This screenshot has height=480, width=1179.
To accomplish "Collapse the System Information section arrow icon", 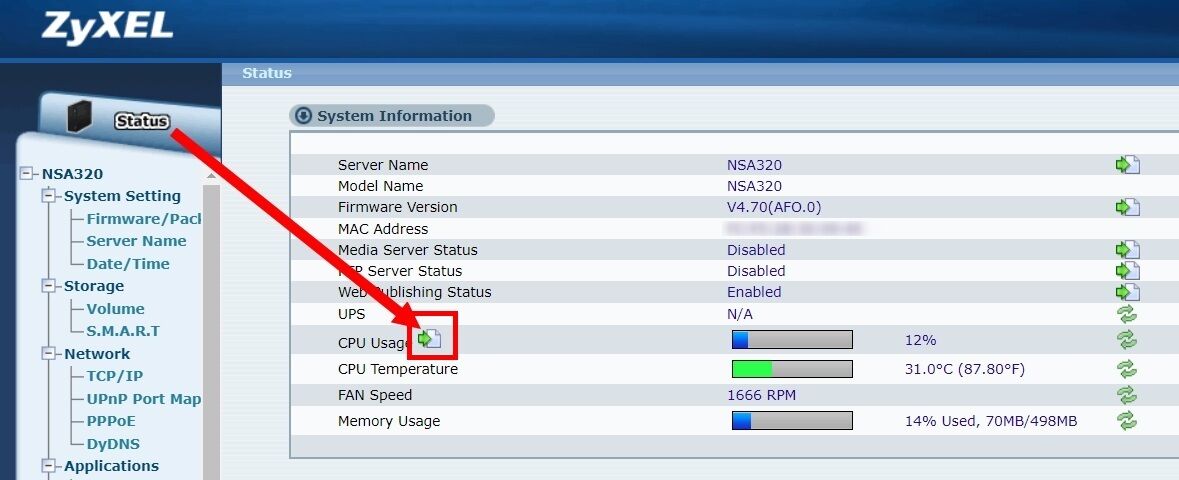I will [x=304, y=116].
